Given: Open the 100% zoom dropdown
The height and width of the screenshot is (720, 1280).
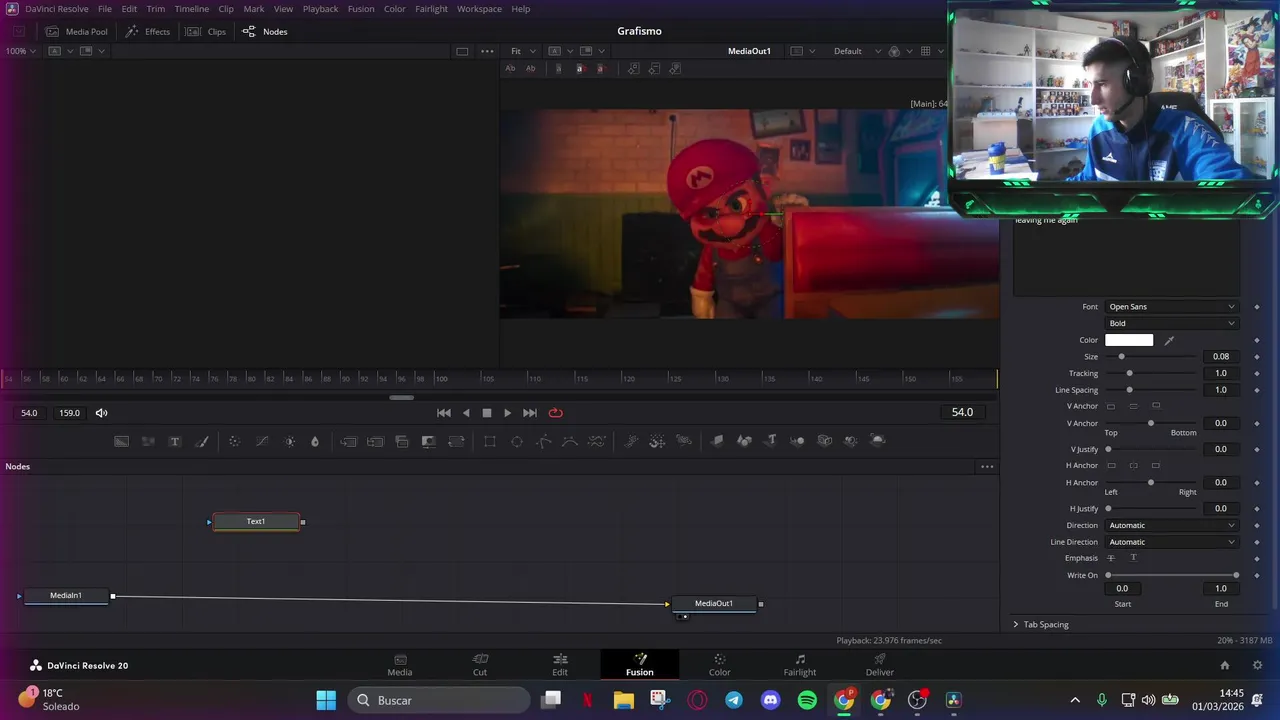Looking at the screenshot, I should (21, 51).
